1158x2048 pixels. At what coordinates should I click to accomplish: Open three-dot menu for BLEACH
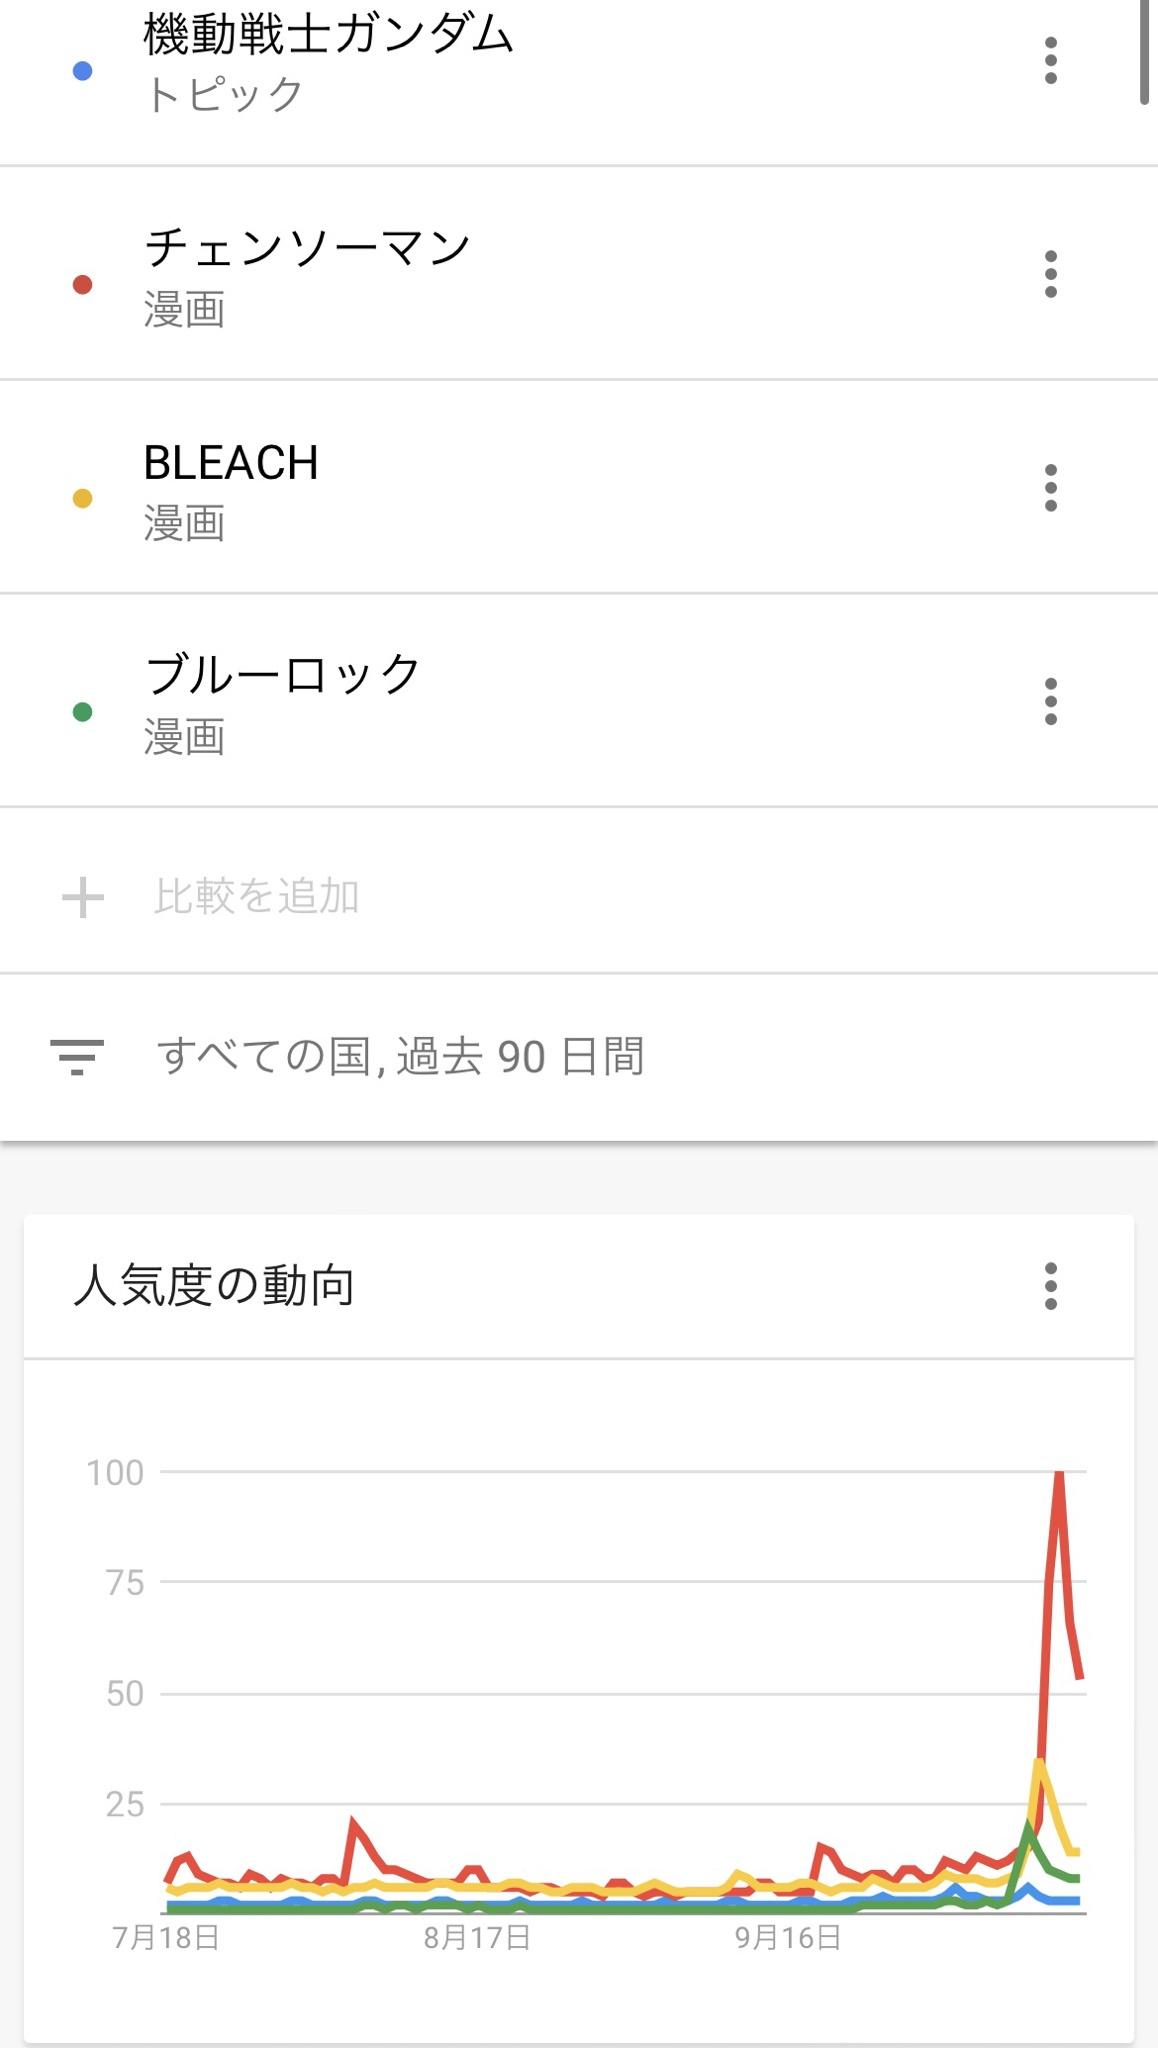[x=1050, y=488]
